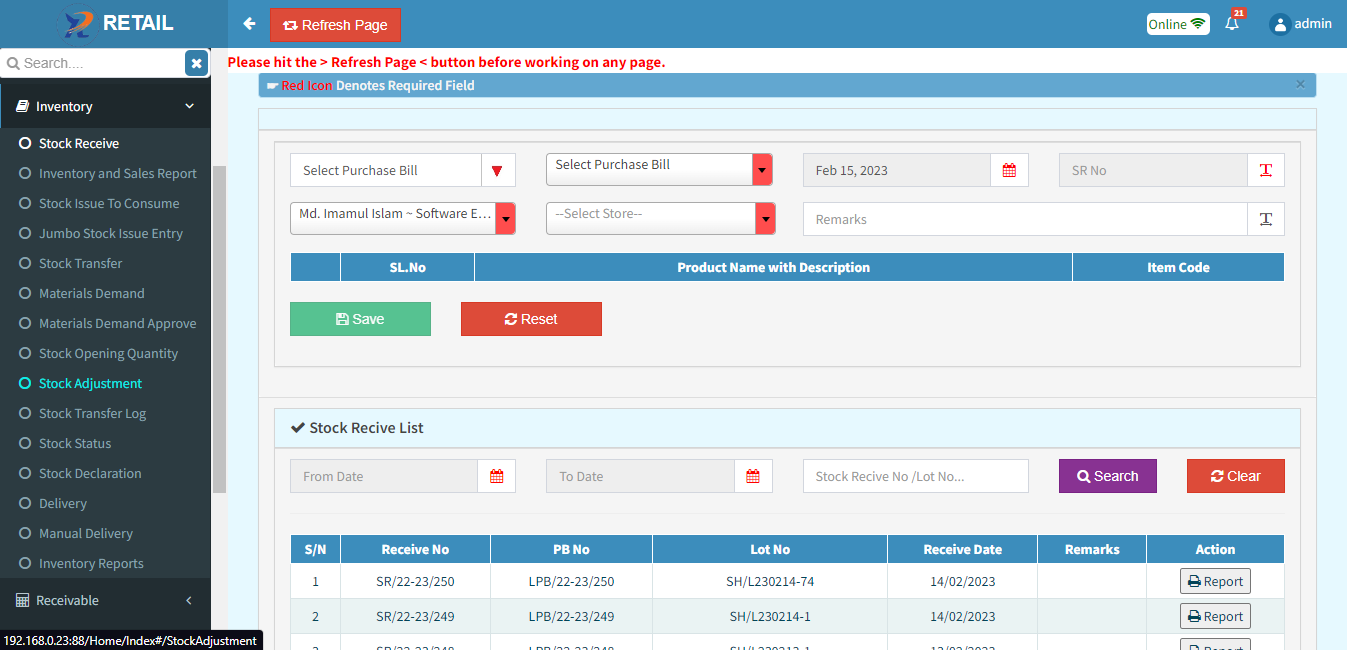Clear sidebar search with the X icon

coord(196,63)
